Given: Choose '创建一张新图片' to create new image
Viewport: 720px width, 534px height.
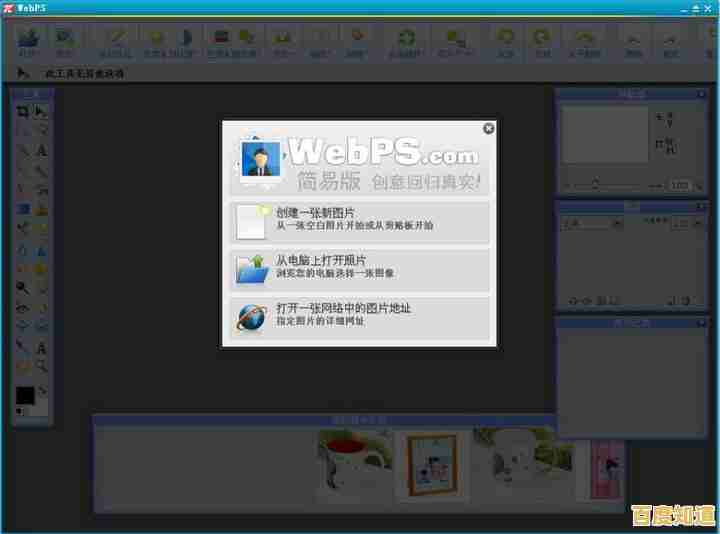Looking at the screenshot, I should pos(360,222).
